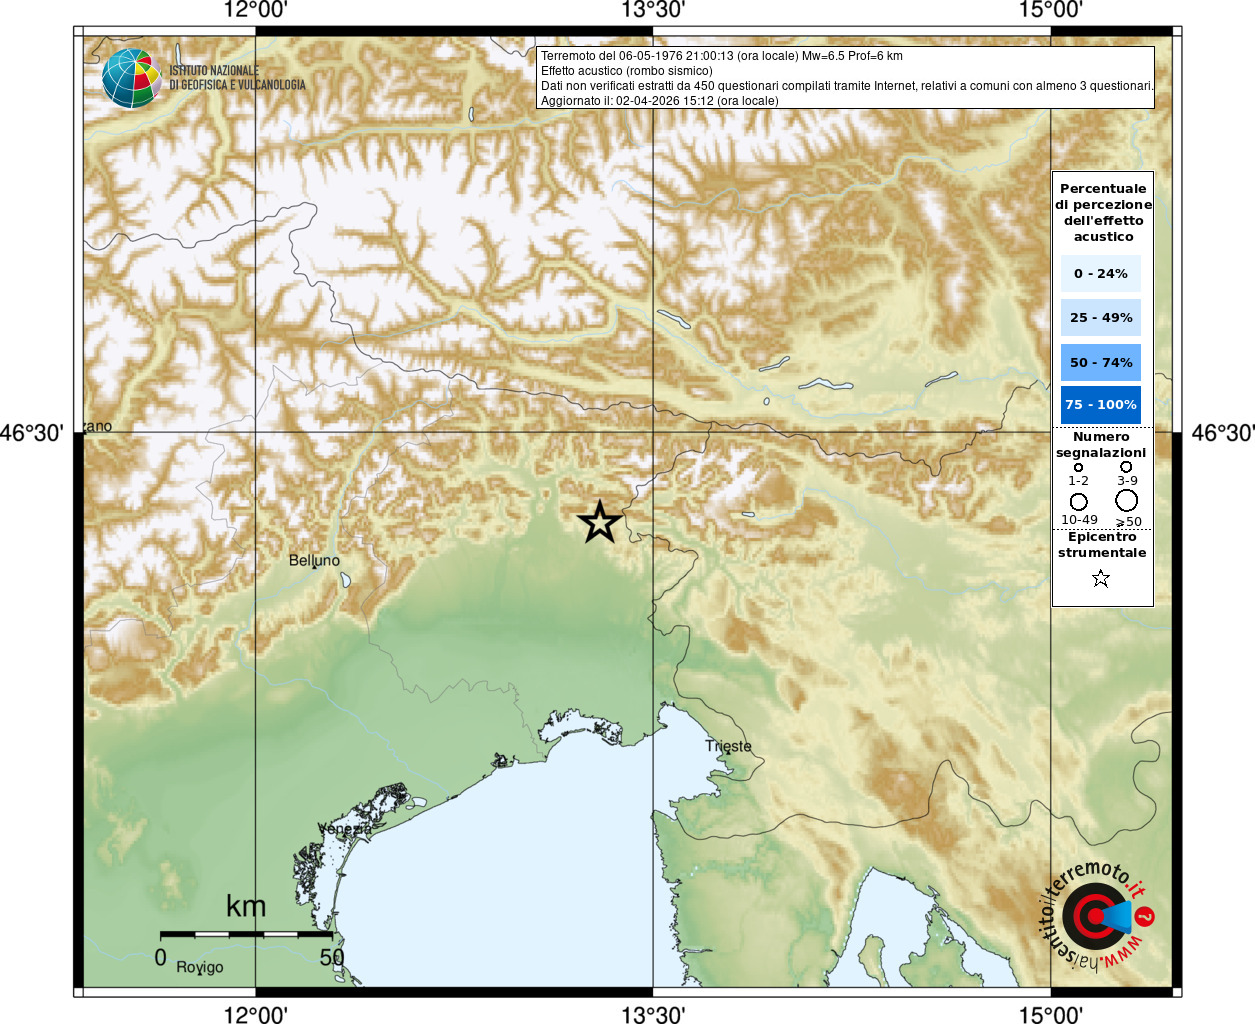The width and height of the screenshot is (1255, 1024).
Task: Select the 75 - 100% color swatch
Action: 1101,404
